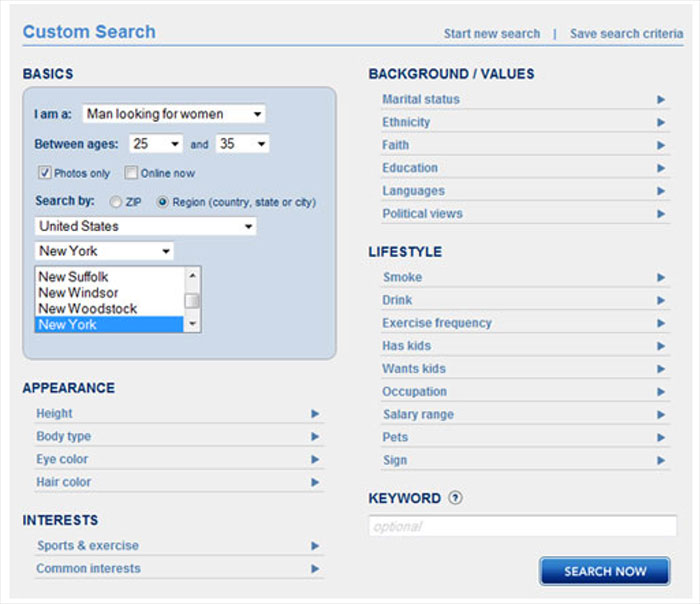
Task: Open the minimum age 25 dropdown
Action: 155,144
